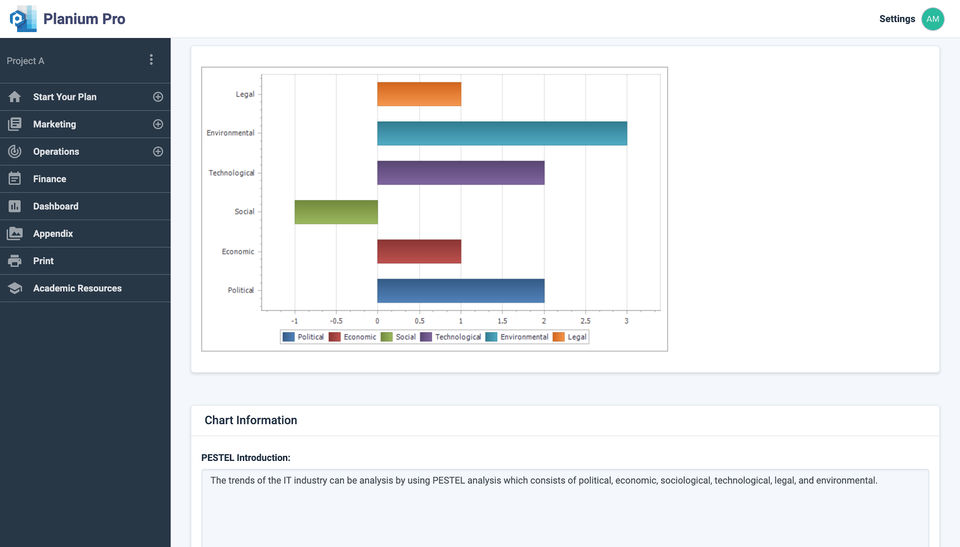Open the AM user avatar menu
Screen dimensions: 960x547
point(932,19)
